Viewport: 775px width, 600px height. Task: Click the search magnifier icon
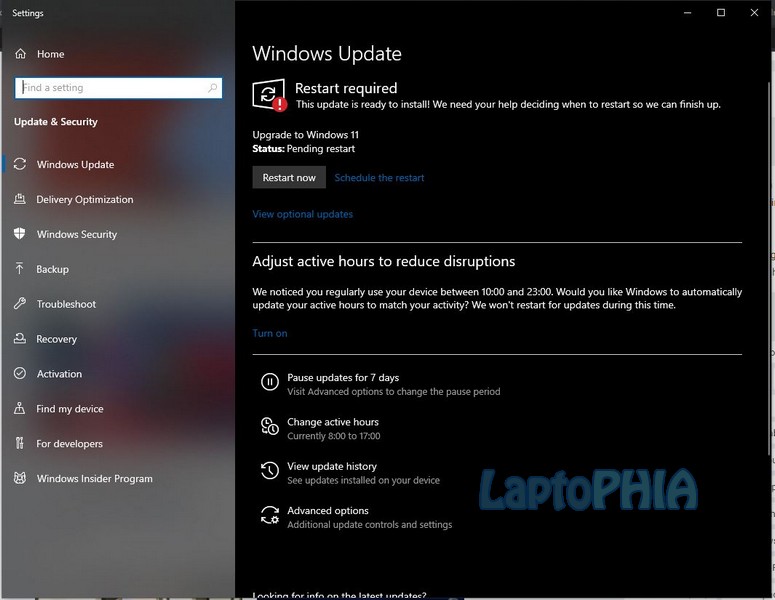[x=213, y=88]
